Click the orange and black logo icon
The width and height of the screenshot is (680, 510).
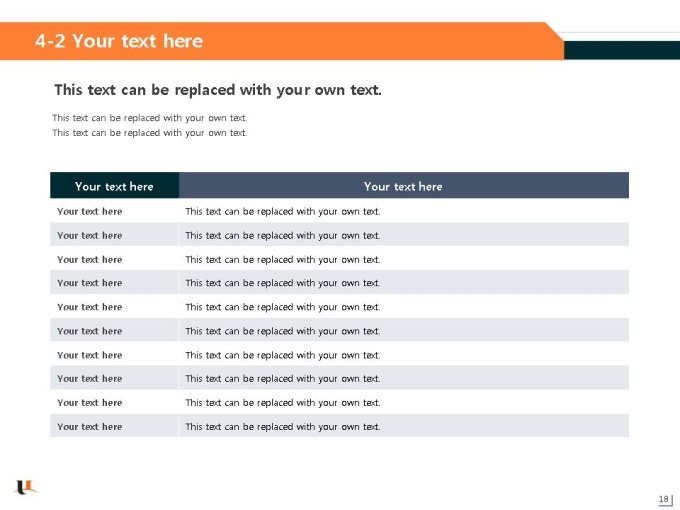26,487
